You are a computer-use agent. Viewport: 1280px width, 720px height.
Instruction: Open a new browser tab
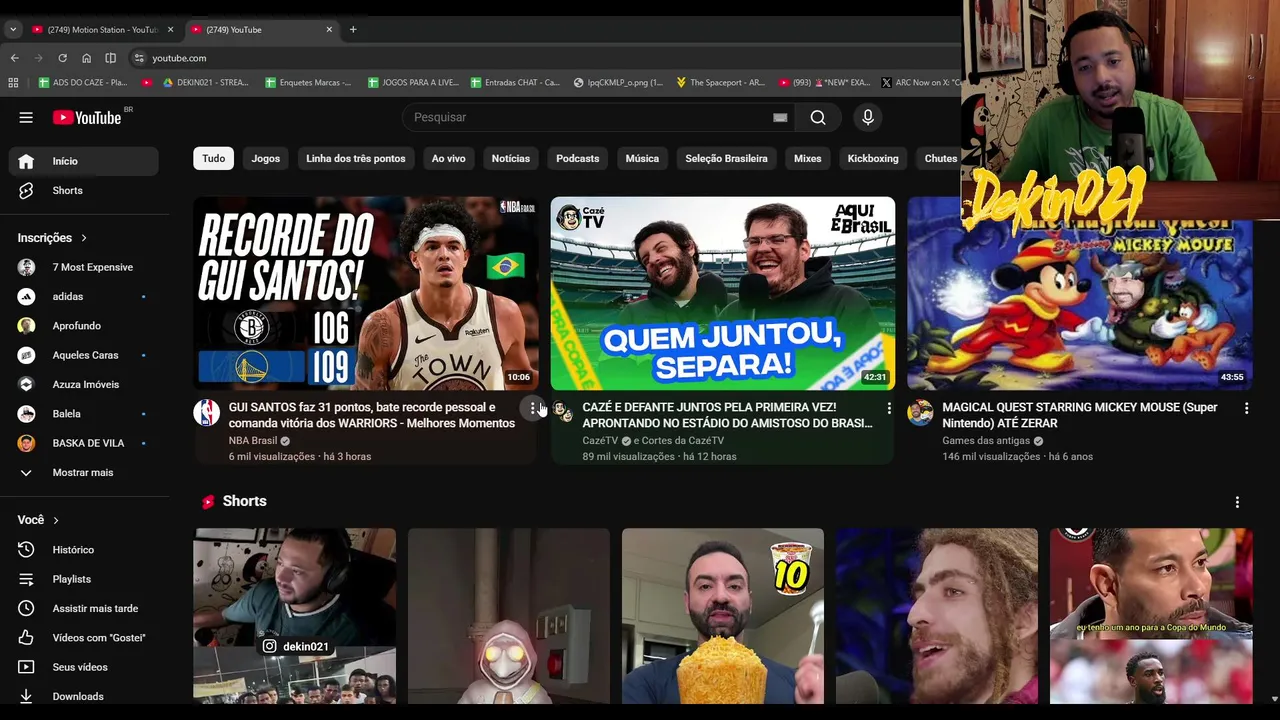click(x=353, y=29)
